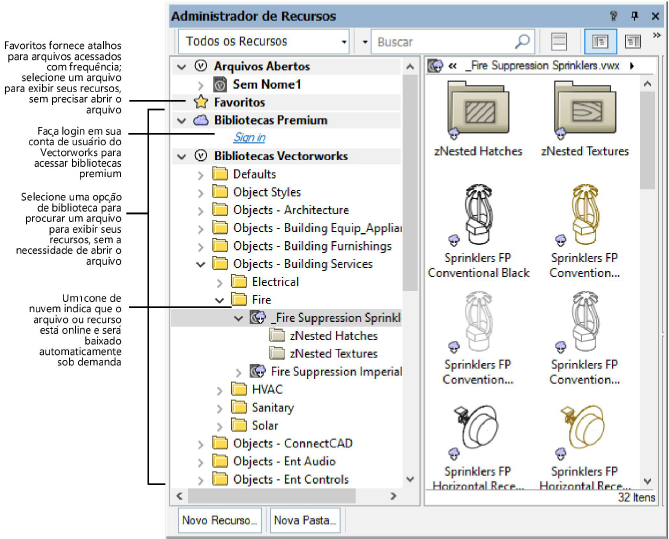Viewport: 669px width, 539px height.
Task: Click the path forward arrow after .vwx
Action: click(x=632, y=66)
